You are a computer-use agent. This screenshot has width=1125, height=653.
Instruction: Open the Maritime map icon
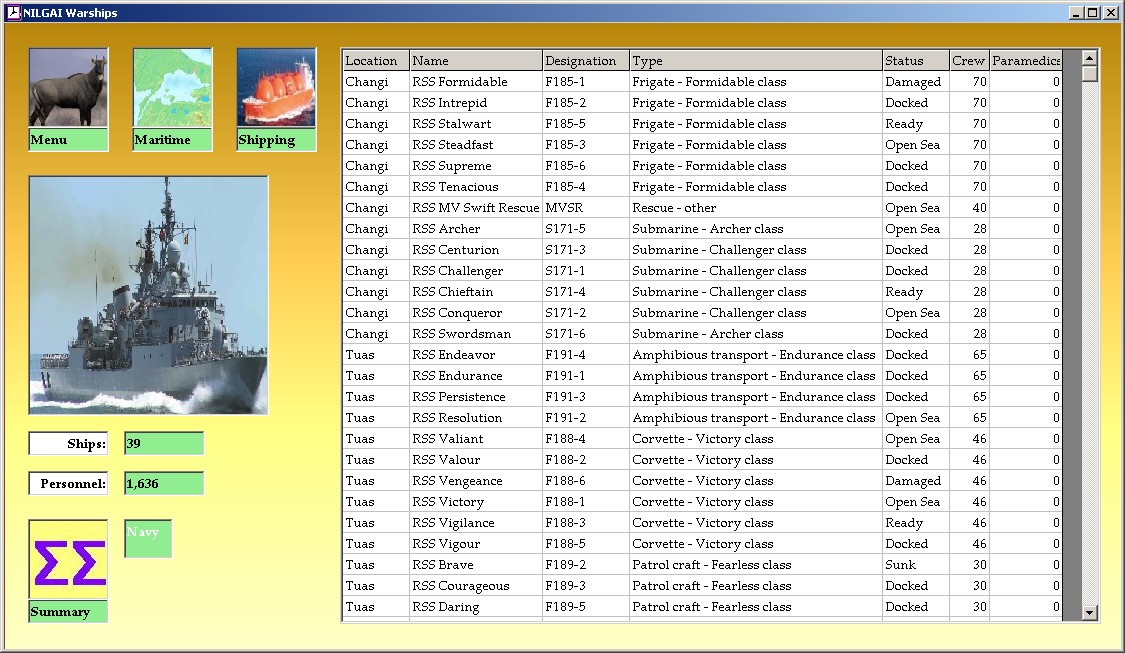173,88
